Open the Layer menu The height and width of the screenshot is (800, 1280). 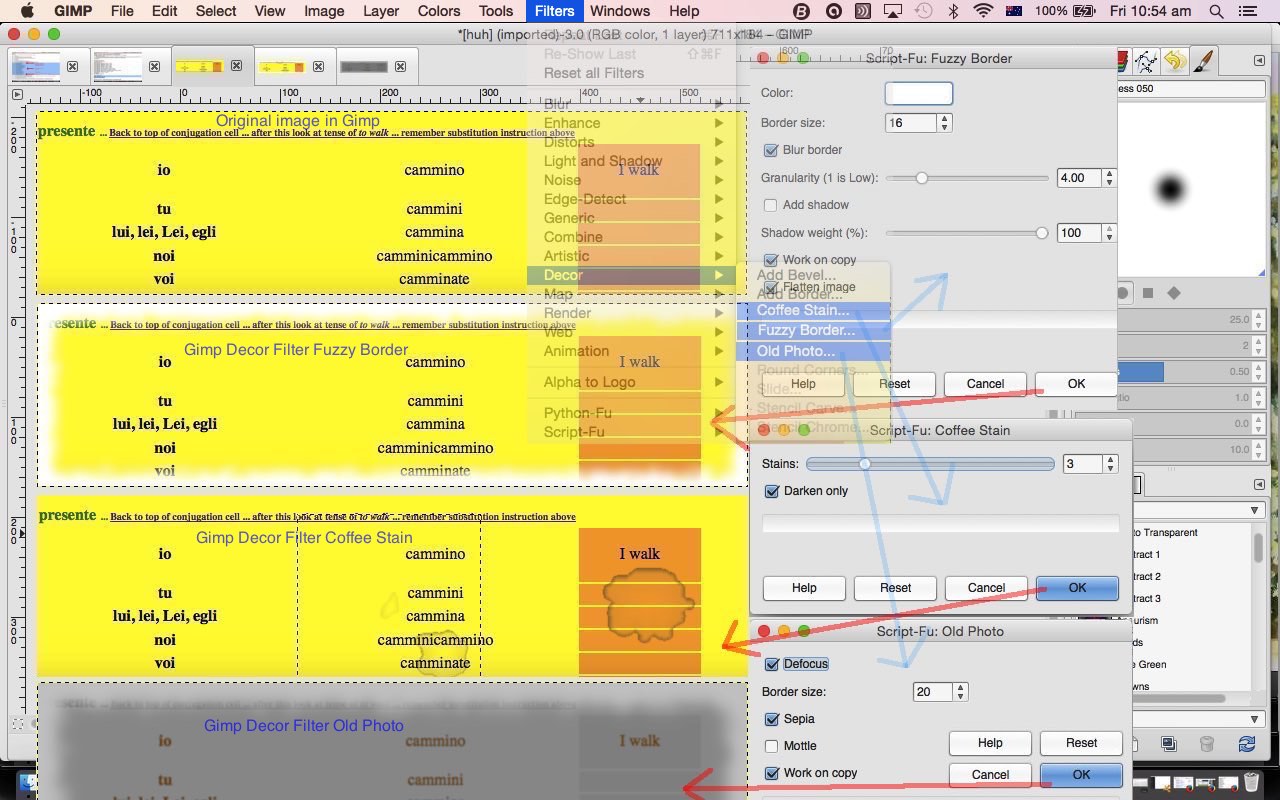(381, 11)
